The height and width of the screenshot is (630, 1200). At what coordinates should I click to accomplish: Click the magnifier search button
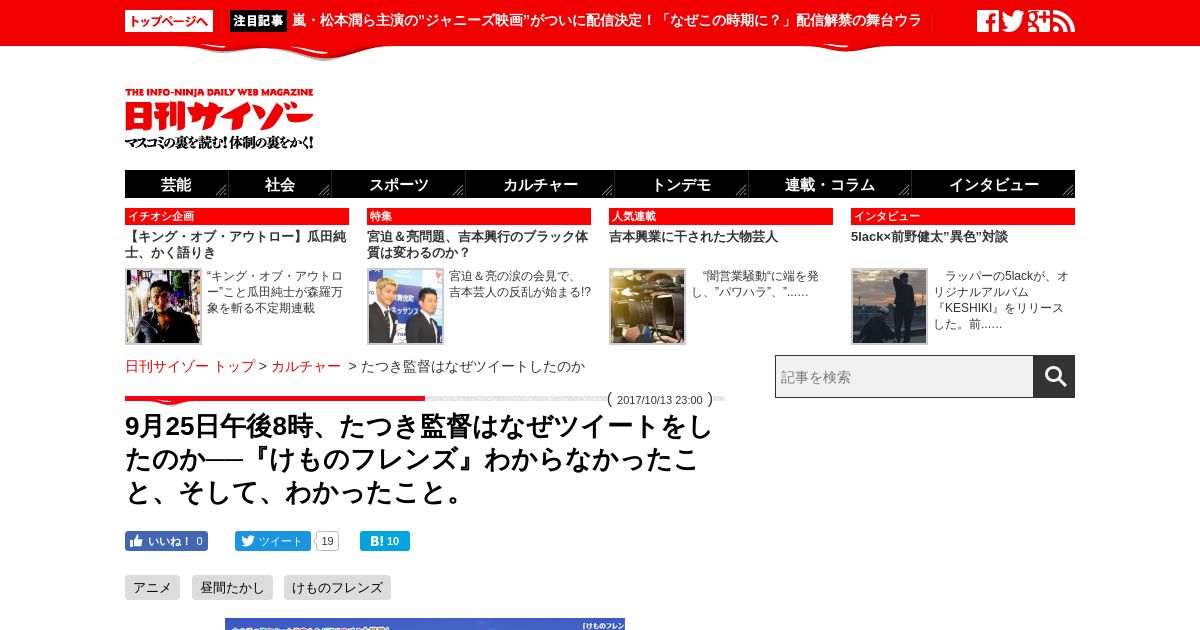(x=1054, y=376)
